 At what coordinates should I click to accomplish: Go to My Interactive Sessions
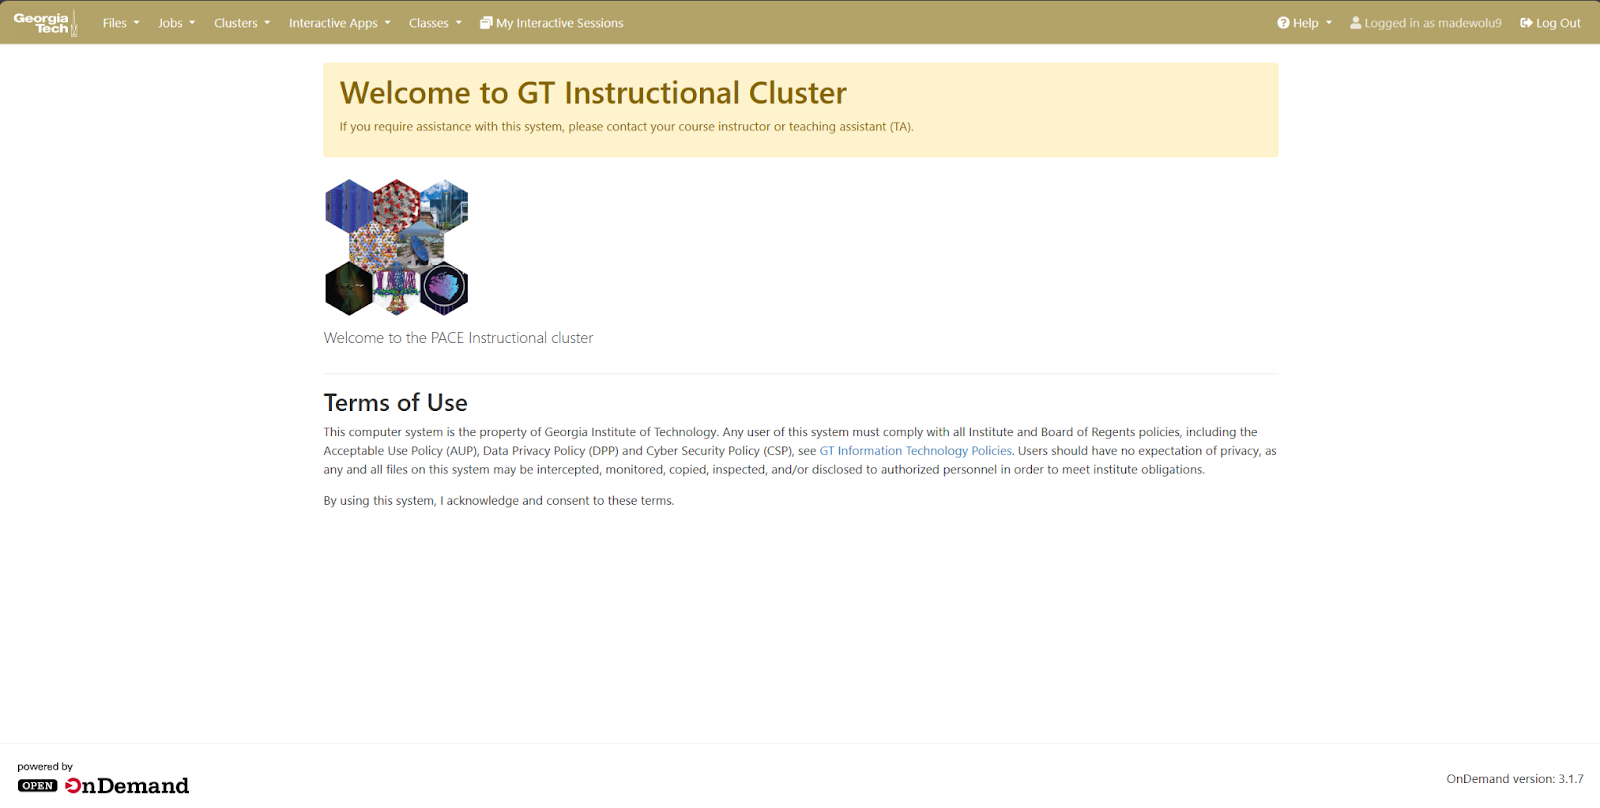551,23
